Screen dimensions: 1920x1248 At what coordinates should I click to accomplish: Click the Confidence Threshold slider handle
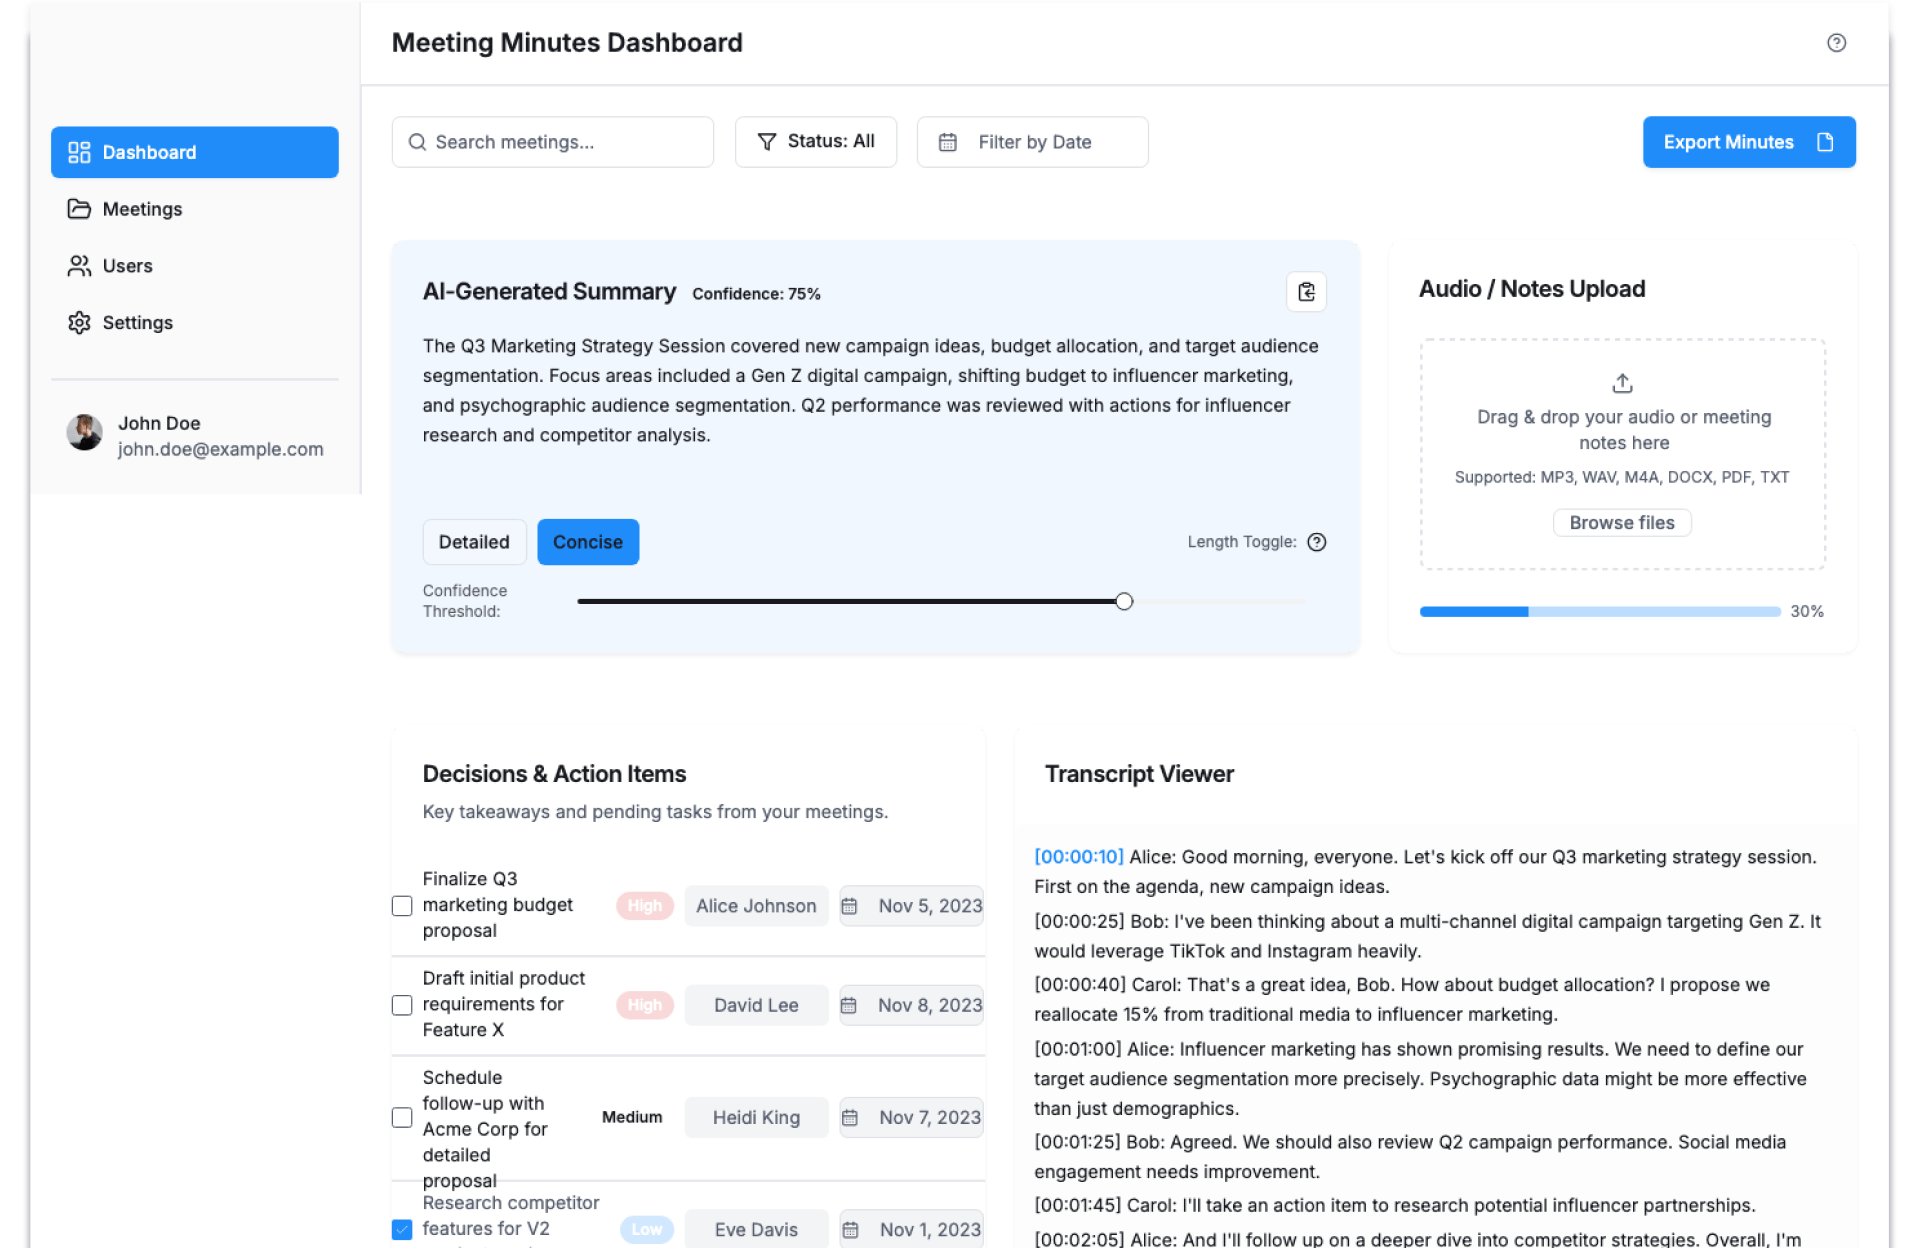[1124, 601]
